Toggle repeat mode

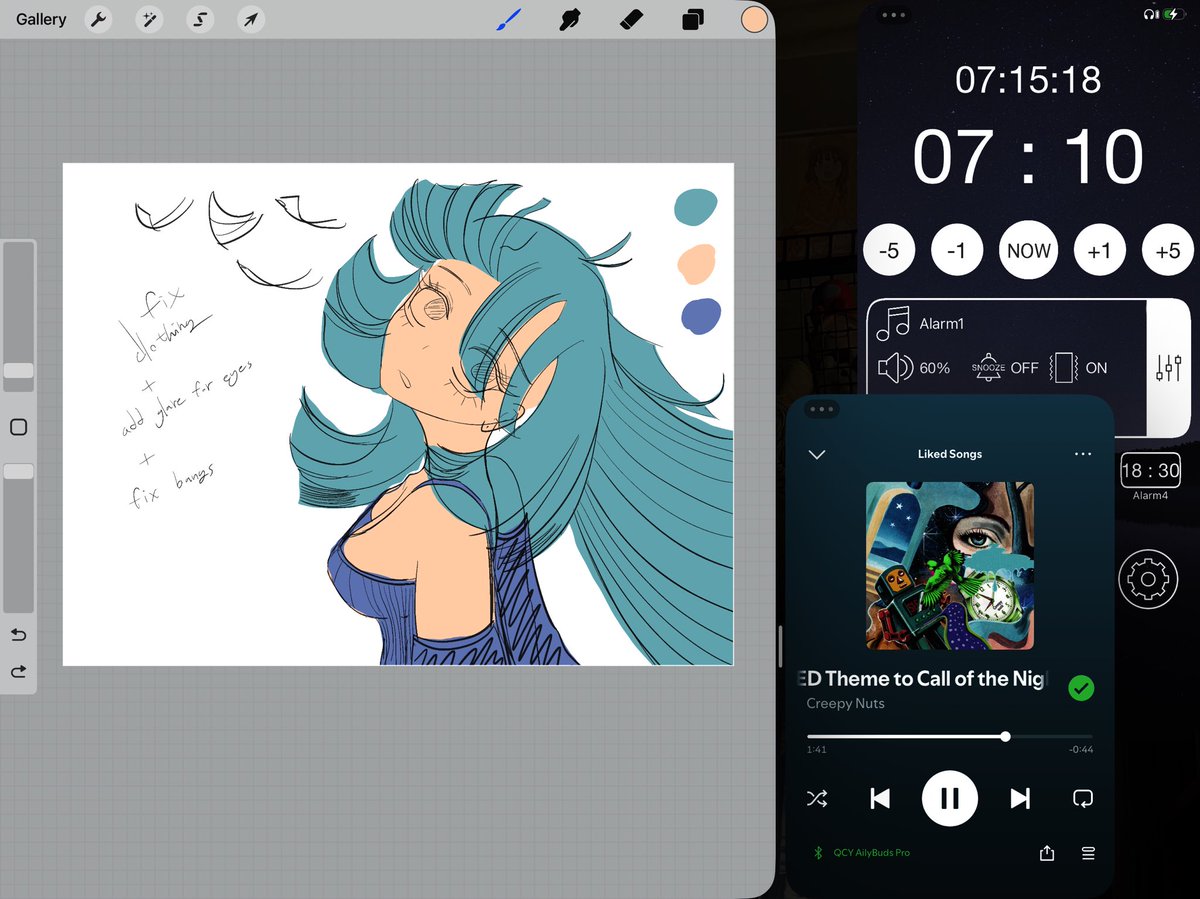(1082, 798)
